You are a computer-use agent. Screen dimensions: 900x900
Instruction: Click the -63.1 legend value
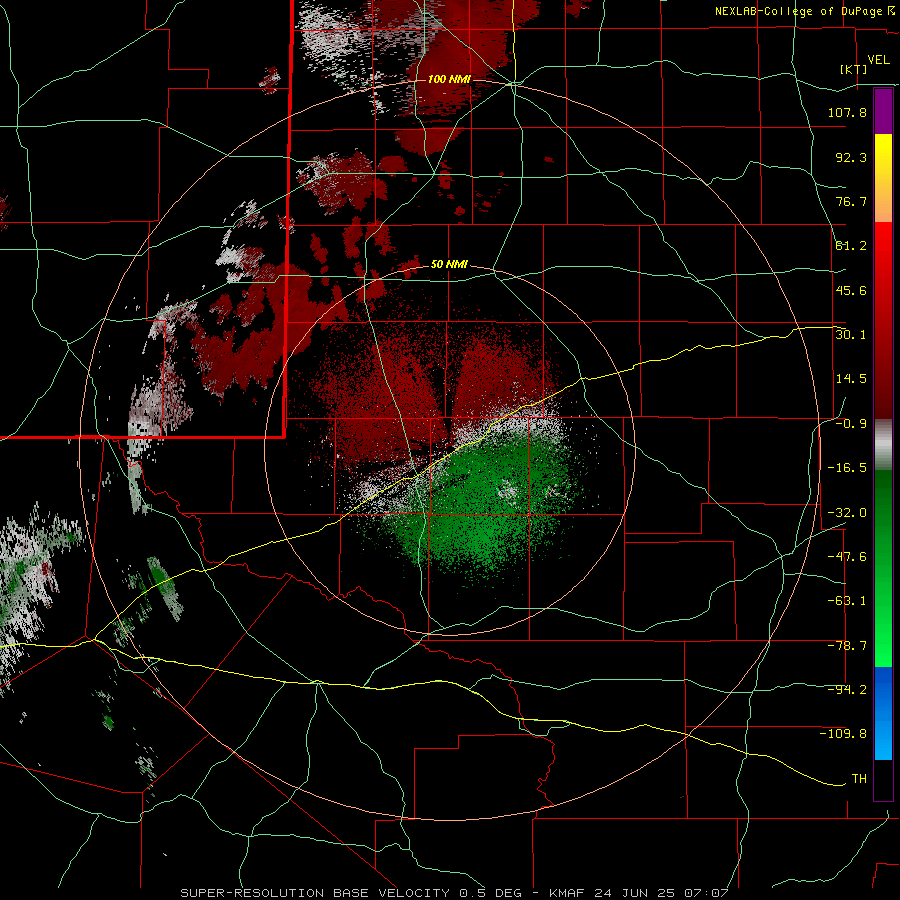(x=847, y=601)
